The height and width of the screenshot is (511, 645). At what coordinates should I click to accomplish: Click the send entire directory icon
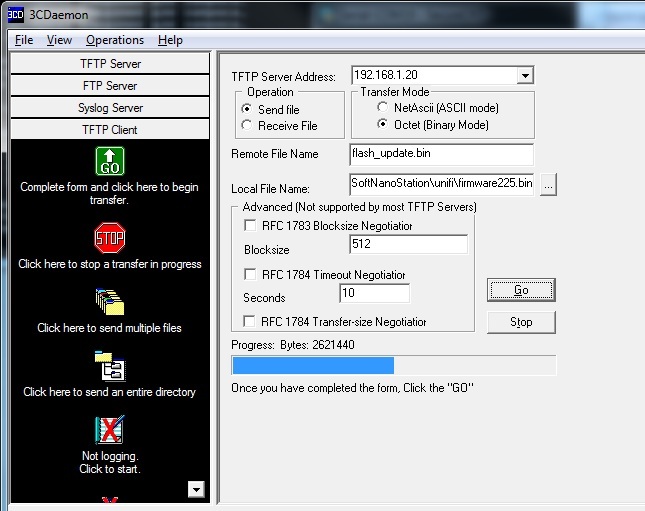click(110, 366)
